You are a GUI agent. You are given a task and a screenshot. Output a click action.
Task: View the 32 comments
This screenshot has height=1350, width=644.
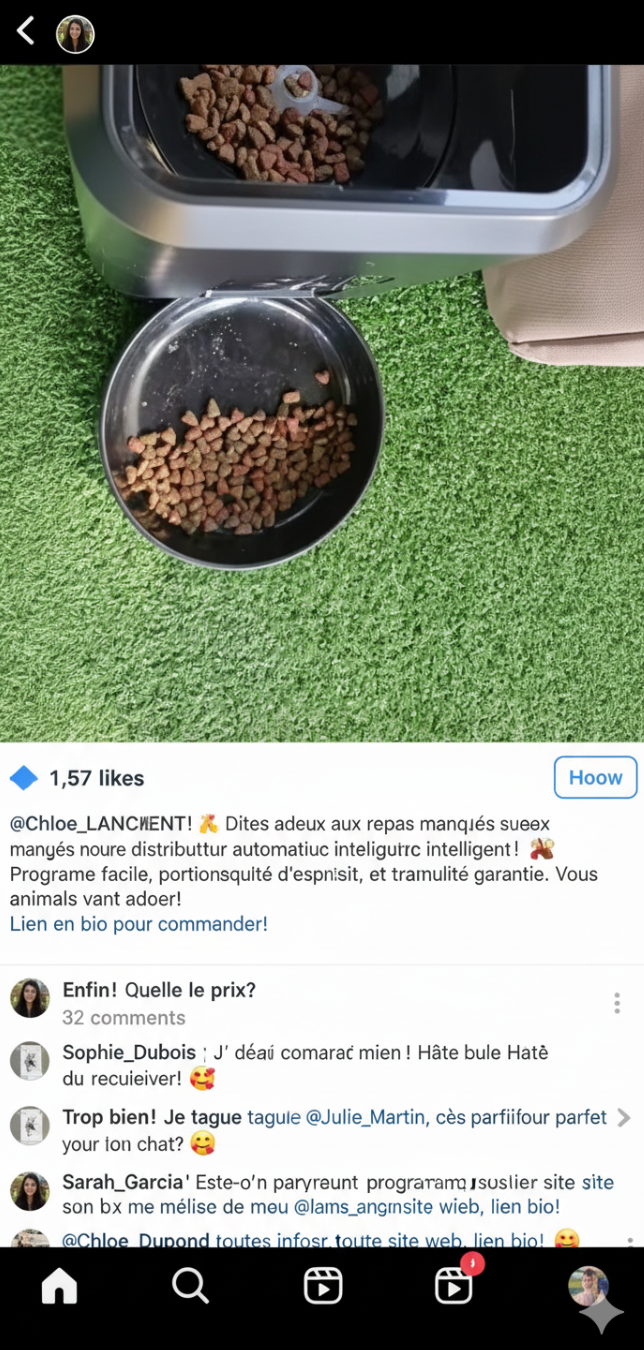coord(124,1018)
